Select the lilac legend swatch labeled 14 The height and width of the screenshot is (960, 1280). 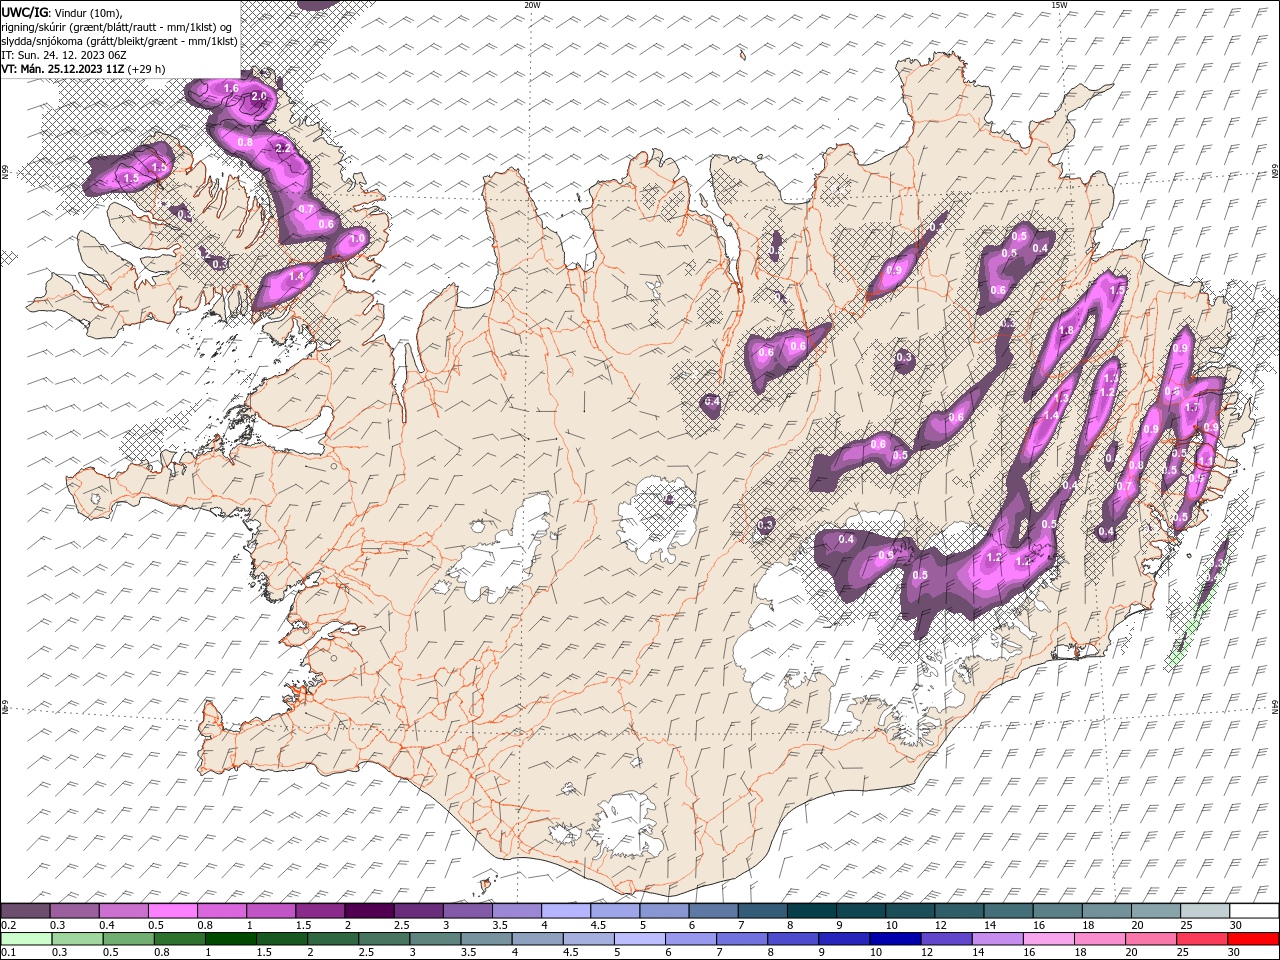coord(996,939)
